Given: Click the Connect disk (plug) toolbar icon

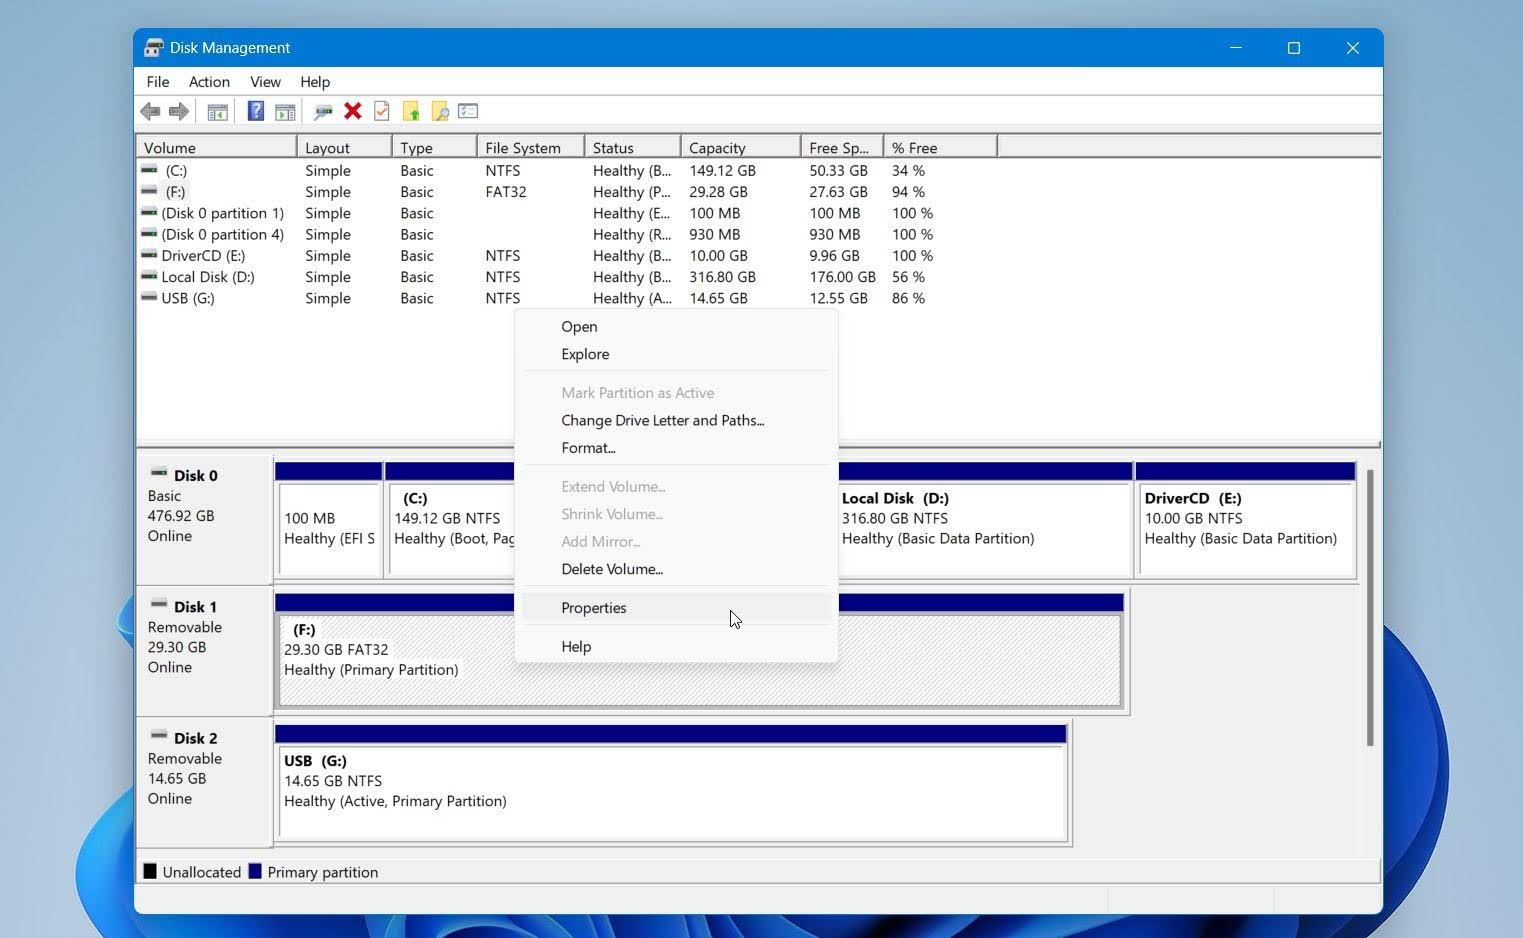Looking at the screenshot, I should (x=323, y=111).
